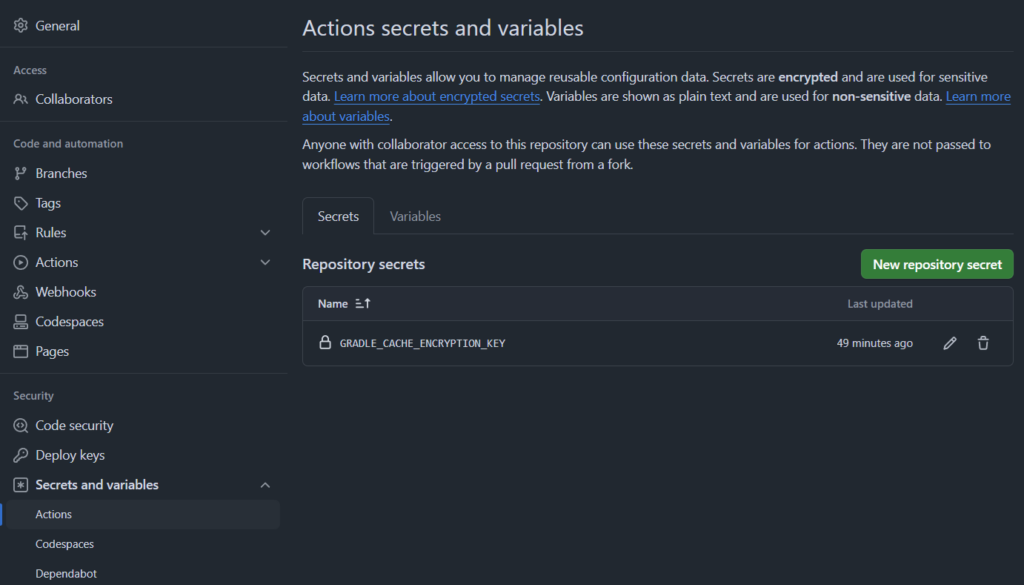Open Code security via shield icon
The width and height of the screenshot is (1024, 585).
pyautogui.click(x=20, y=425)
